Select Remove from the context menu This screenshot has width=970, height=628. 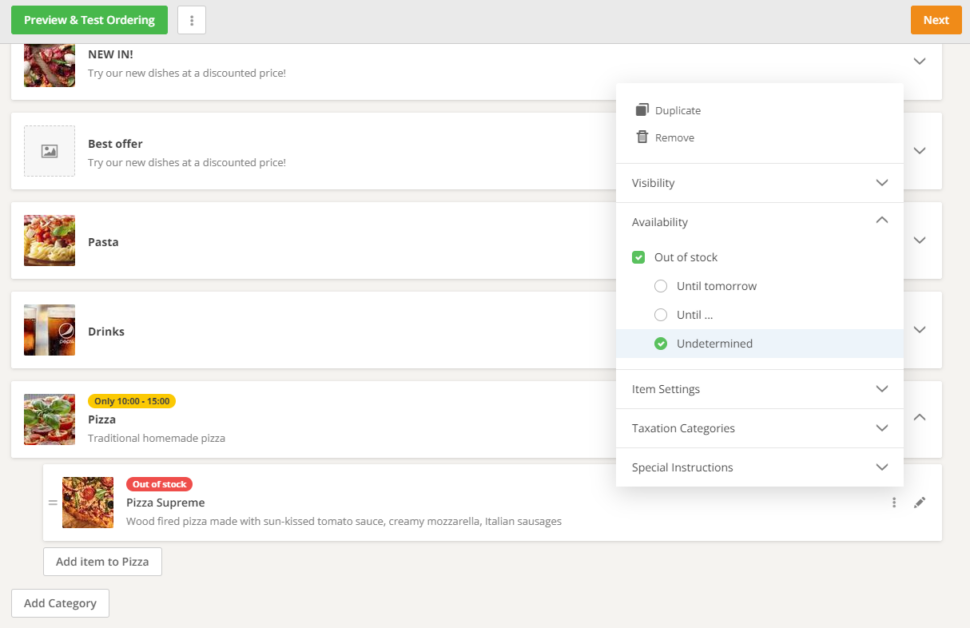[673, 137]
